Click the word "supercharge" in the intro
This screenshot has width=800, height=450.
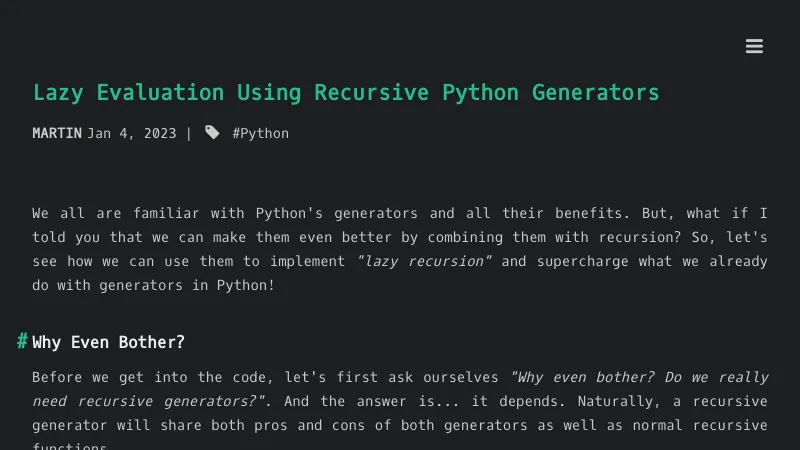pyautogui.click(x=581, y=261)
